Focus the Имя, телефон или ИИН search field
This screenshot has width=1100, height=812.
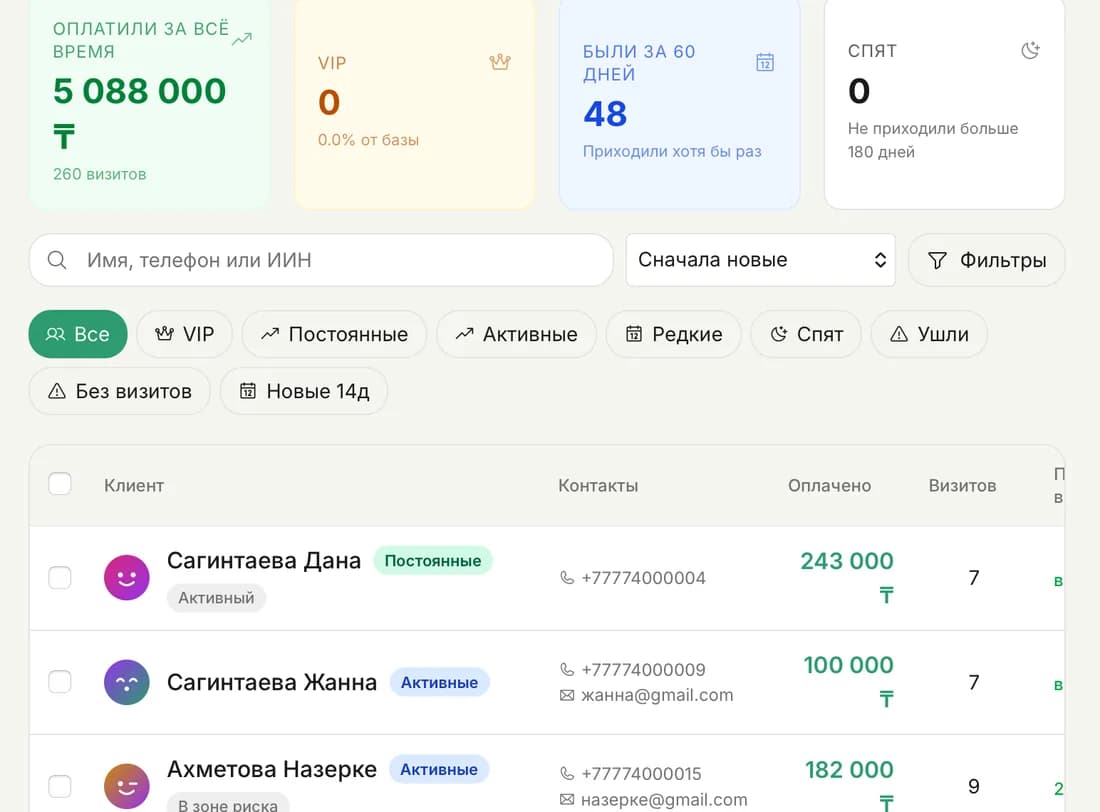[321, 260]
